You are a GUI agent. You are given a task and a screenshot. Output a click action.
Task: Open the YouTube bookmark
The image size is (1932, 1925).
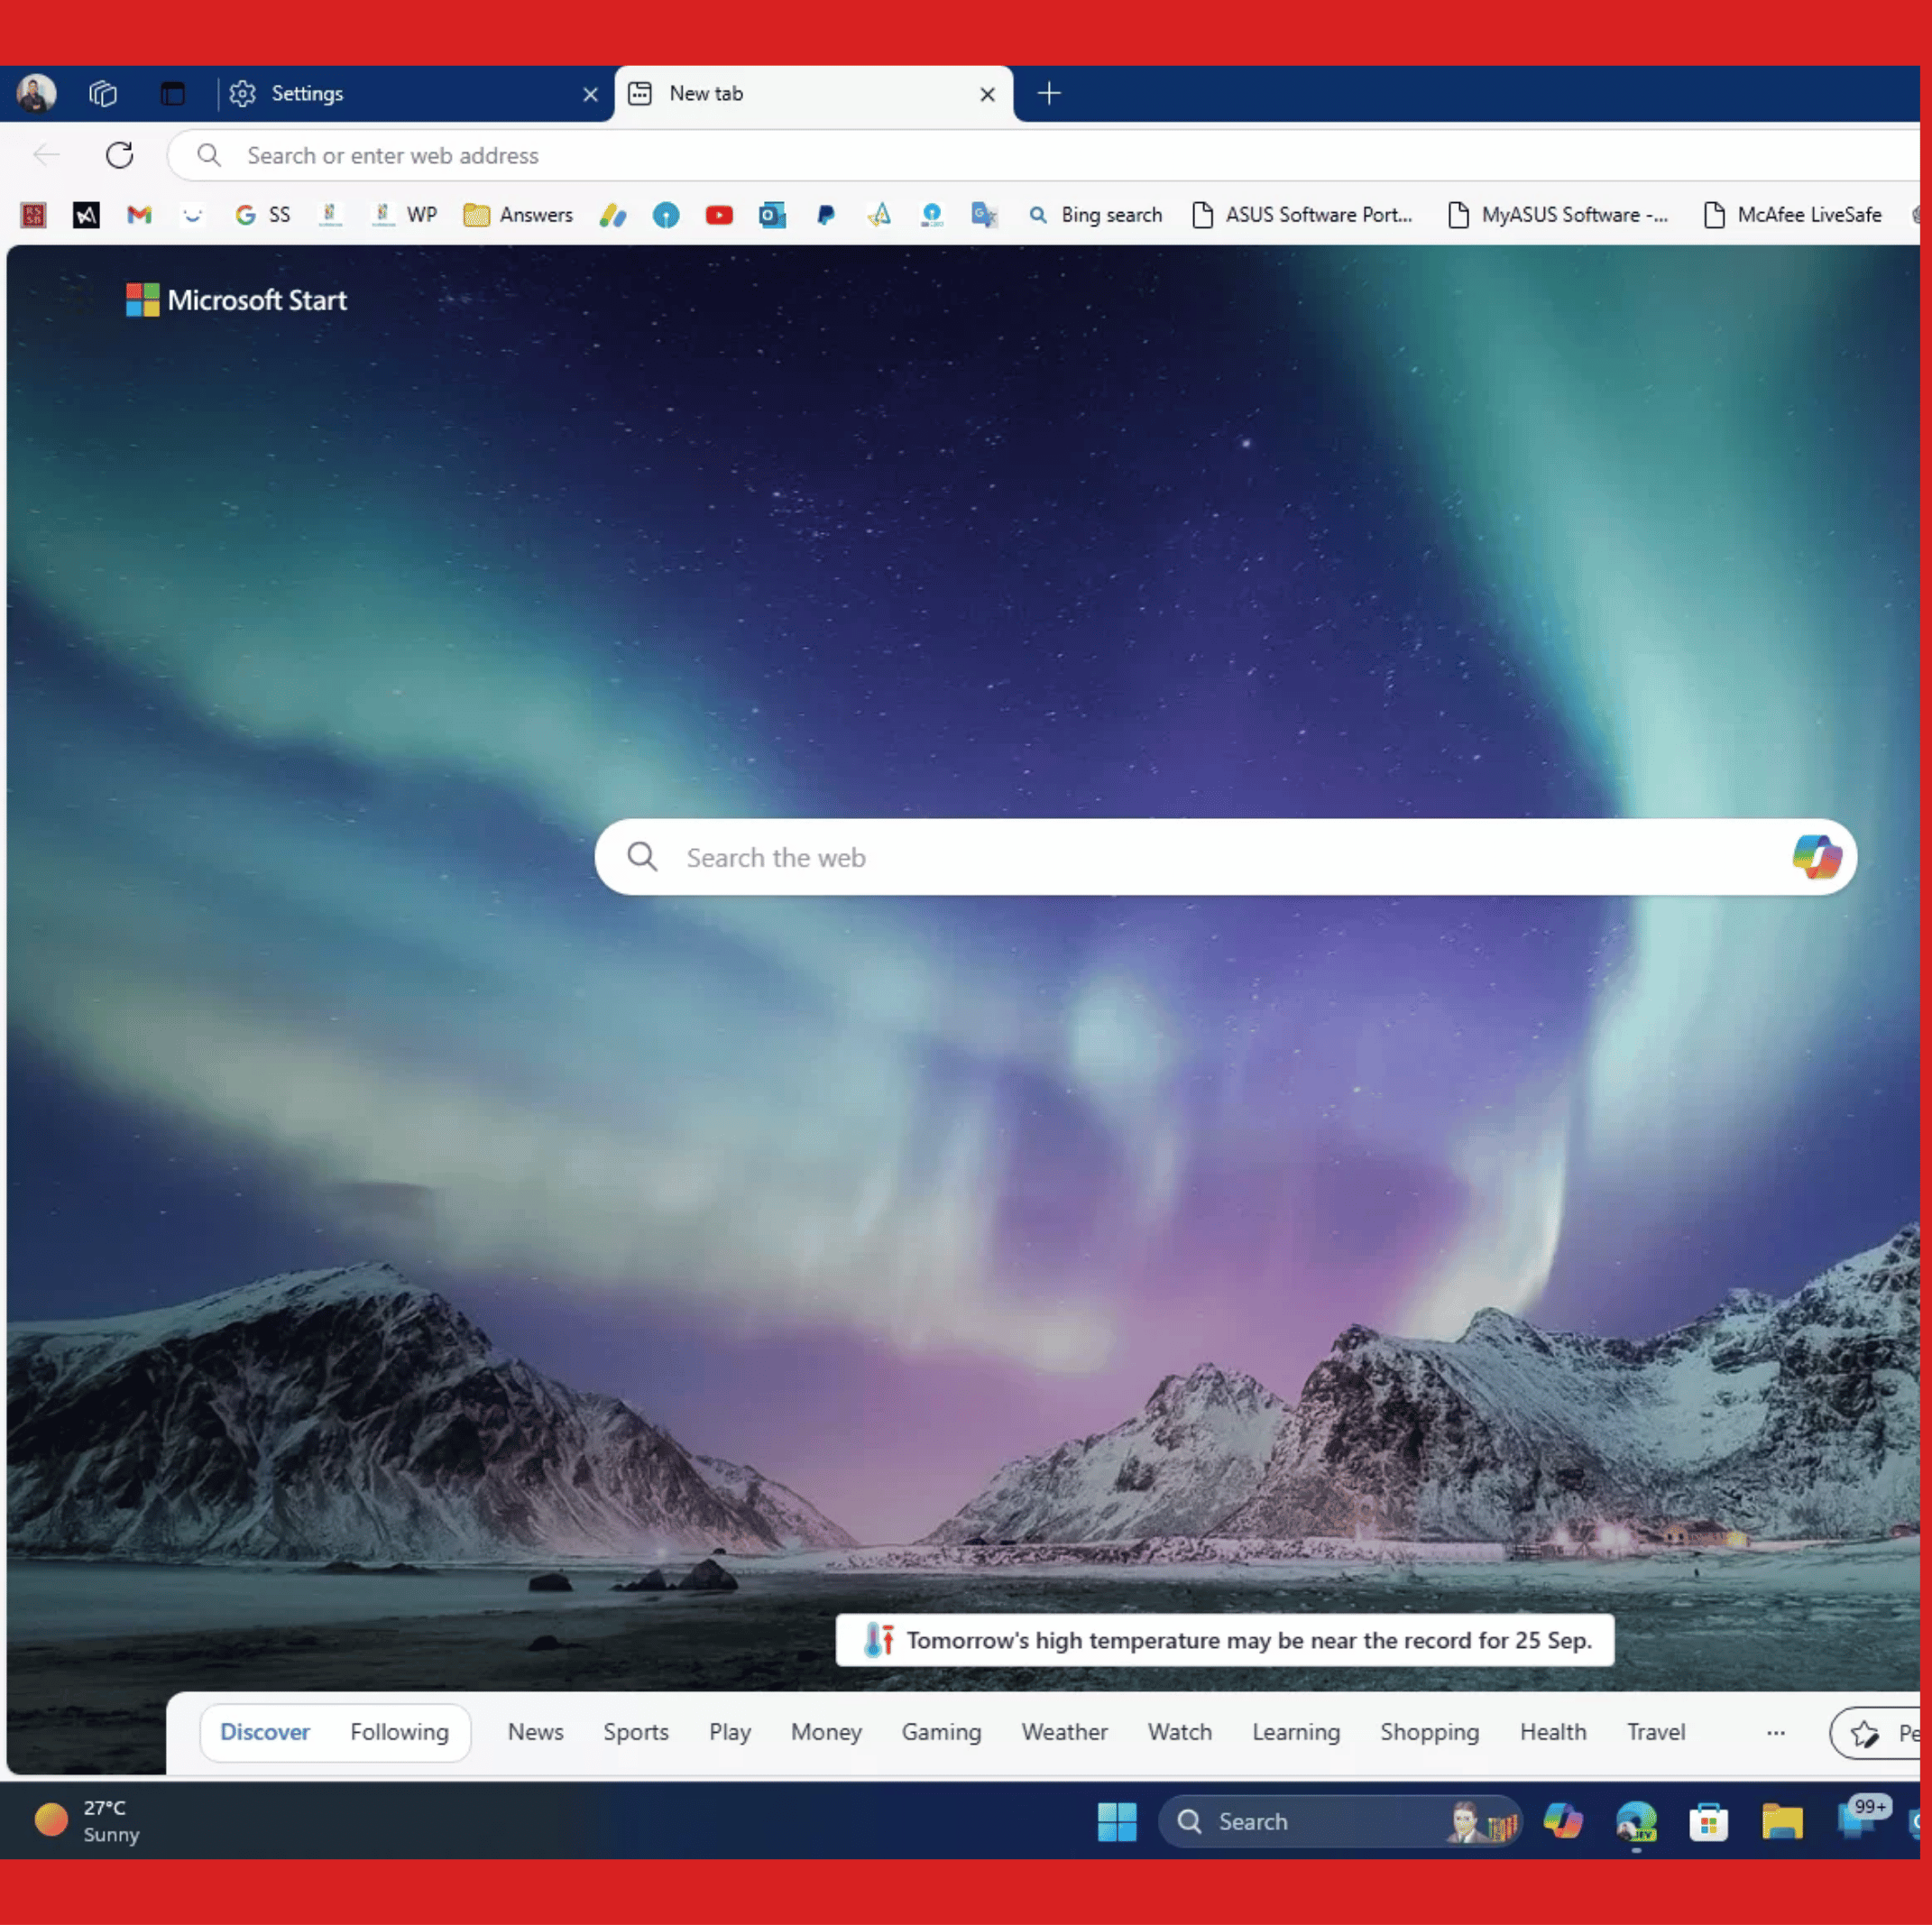coord(719,214)
